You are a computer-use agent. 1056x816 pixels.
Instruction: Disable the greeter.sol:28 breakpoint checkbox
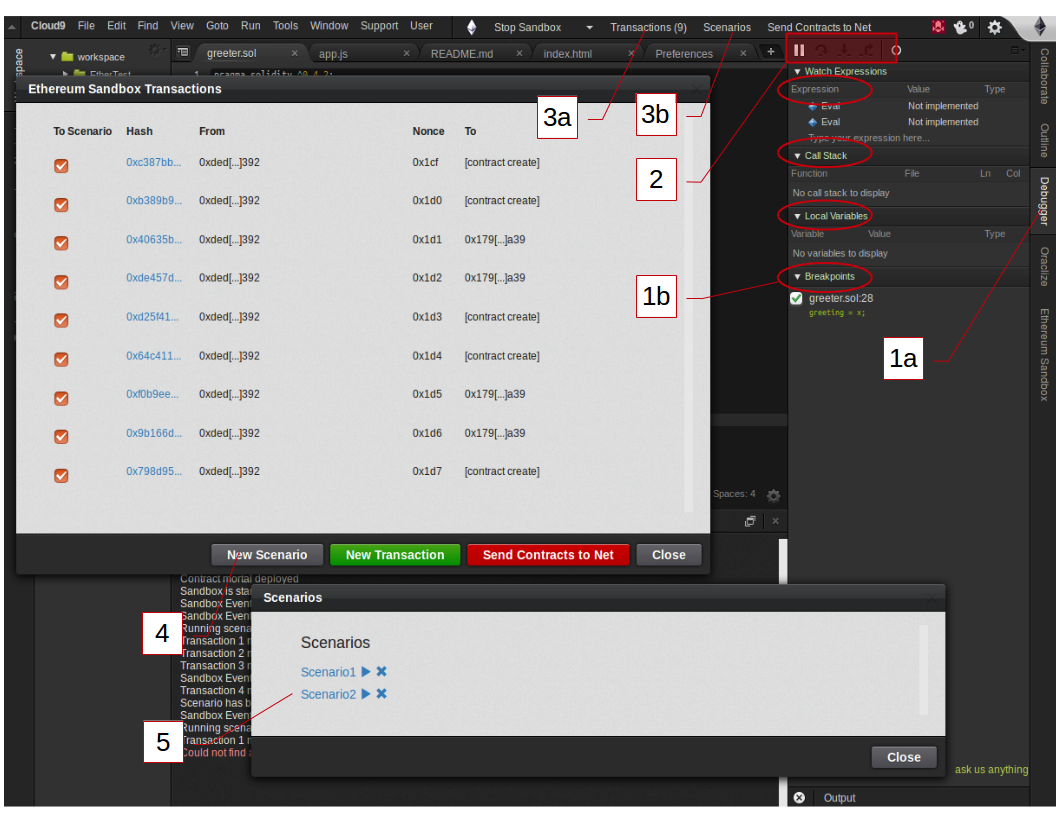[x=796, y=298]
